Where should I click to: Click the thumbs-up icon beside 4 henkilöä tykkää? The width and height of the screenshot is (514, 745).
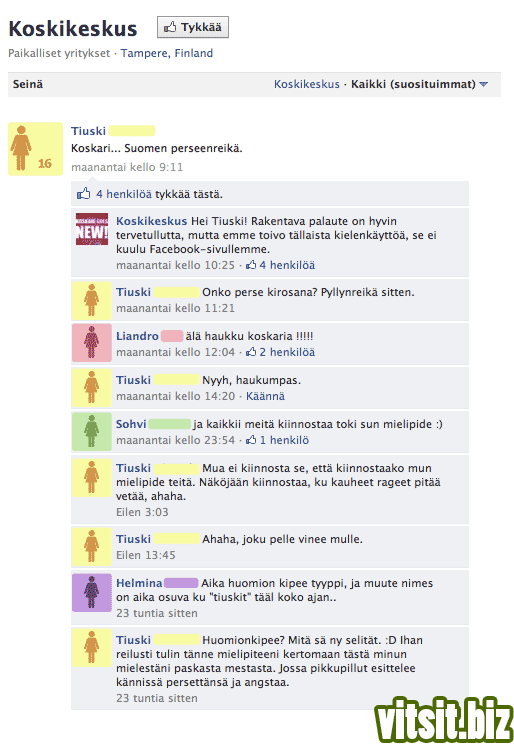pos(84,193)
